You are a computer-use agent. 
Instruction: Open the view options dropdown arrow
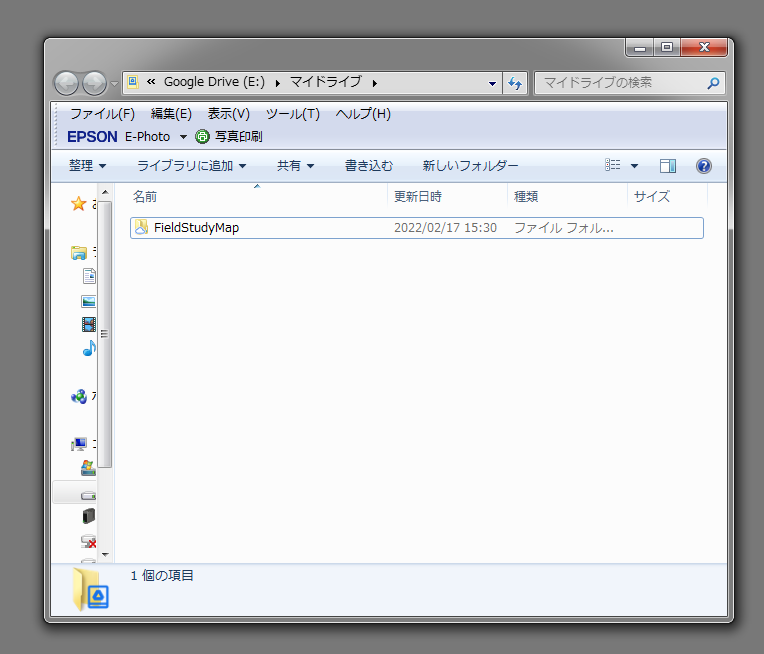[634, 166]
